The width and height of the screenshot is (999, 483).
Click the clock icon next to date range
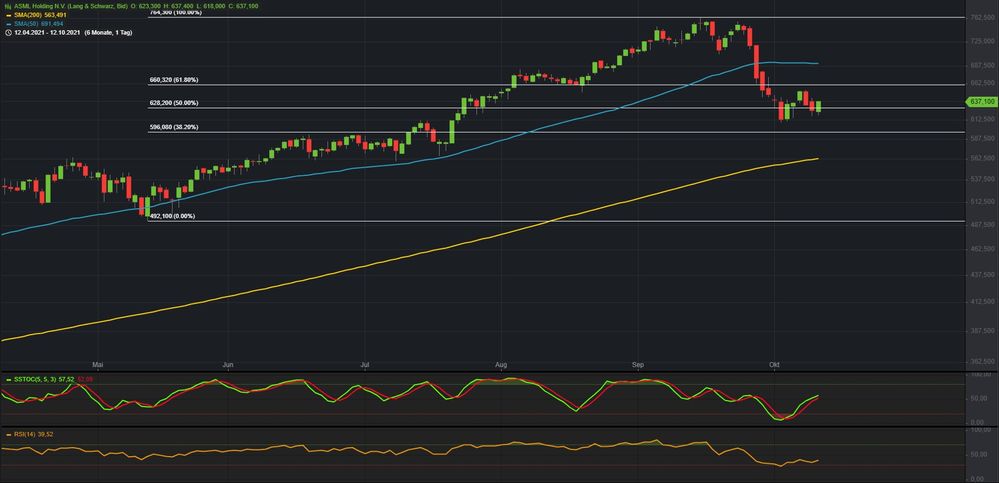tap(7, 32)
